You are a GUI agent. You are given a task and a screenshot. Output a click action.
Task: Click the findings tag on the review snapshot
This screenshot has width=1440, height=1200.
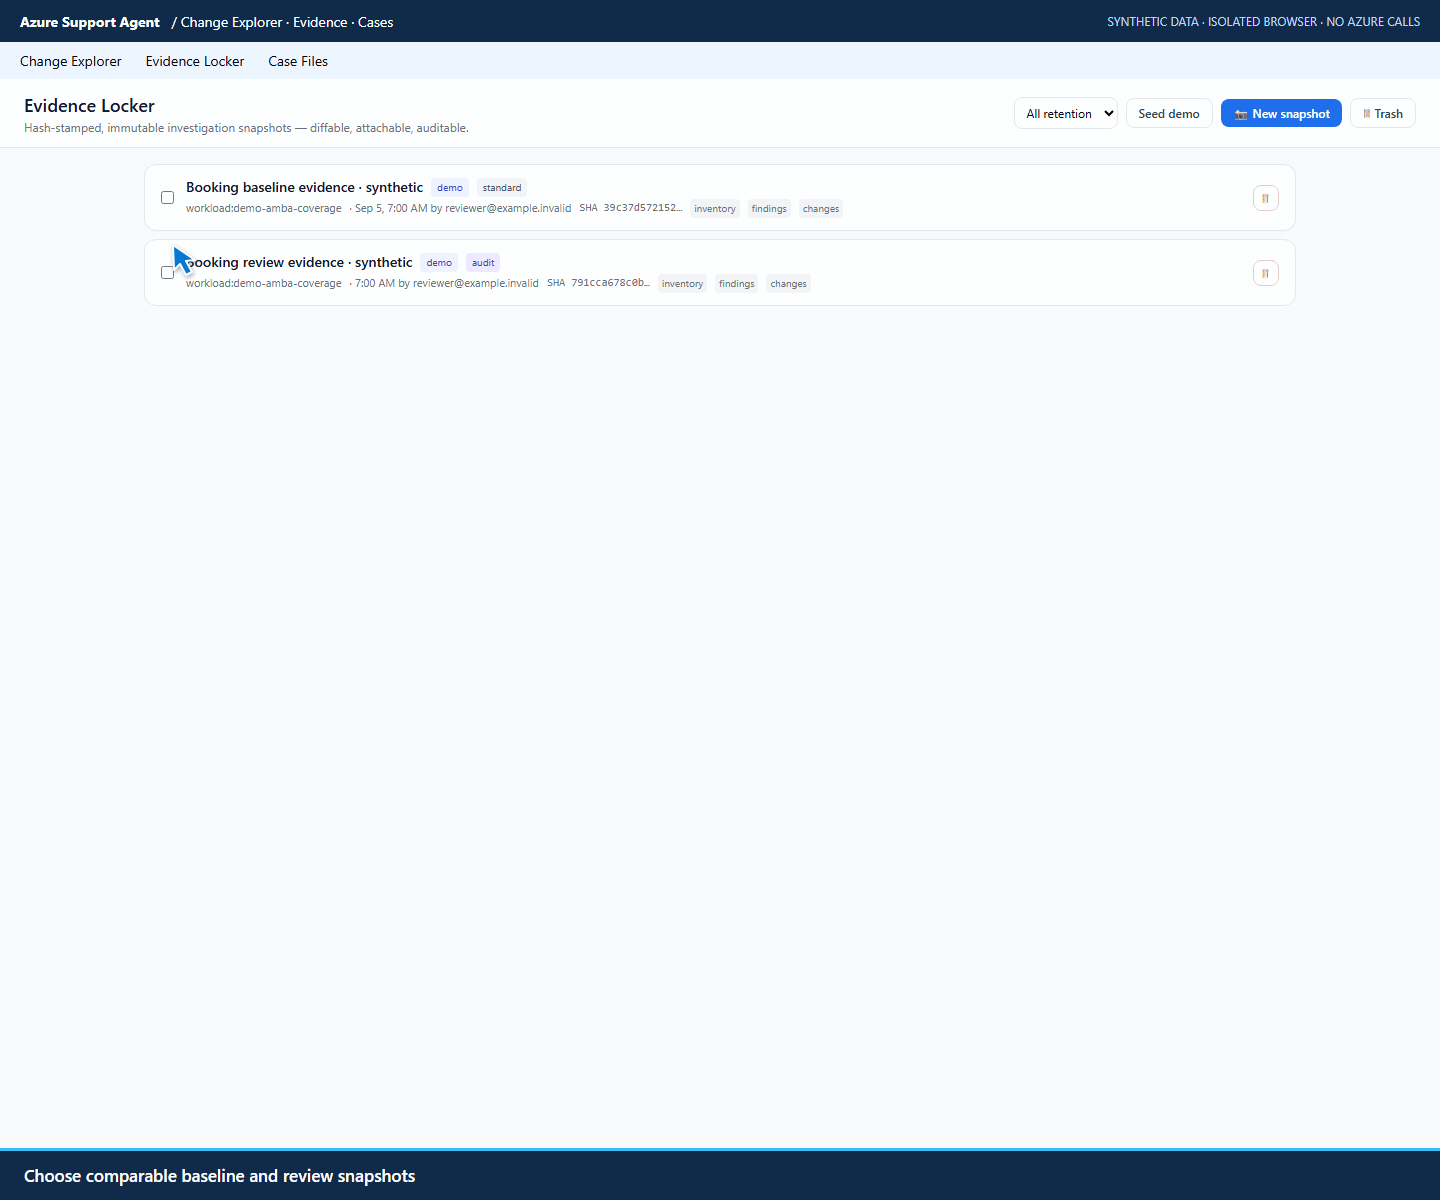coord(737,284)
